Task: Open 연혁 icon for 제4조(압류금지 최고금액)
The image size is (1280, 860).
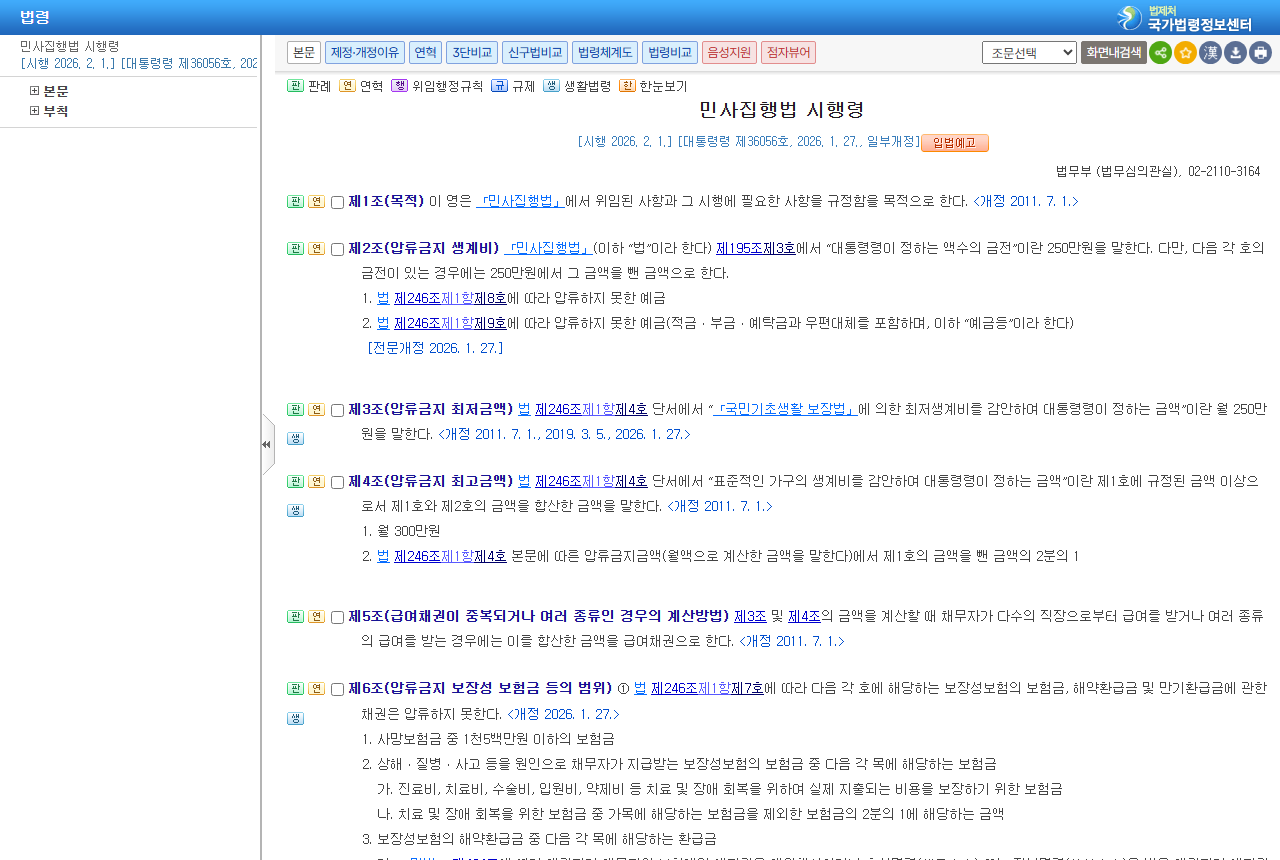Action: pos(316,481)
